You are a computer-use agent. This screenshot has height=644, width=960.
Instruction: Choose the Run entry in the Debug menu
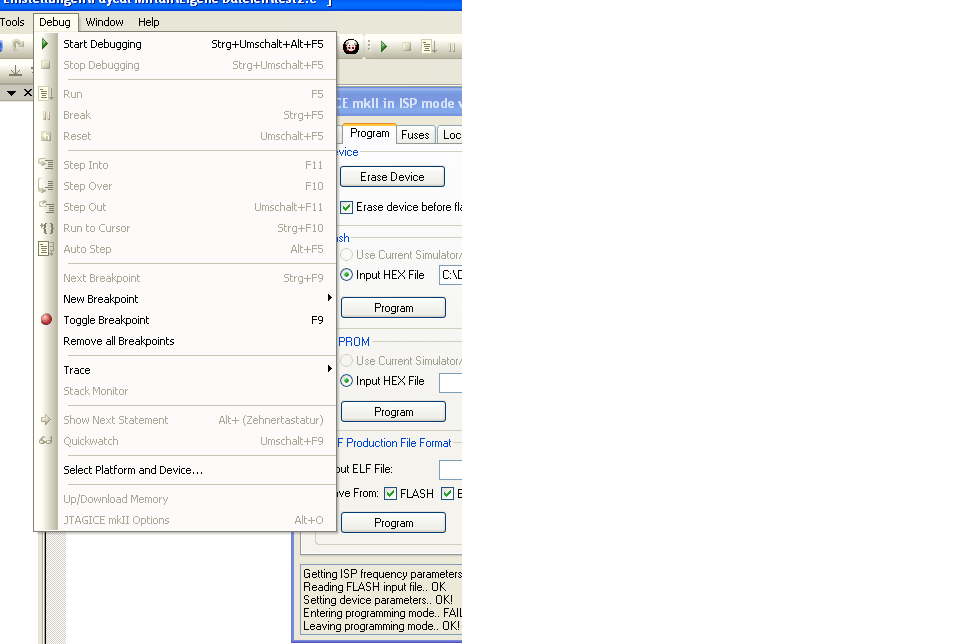pyautogui.click(x=185, y=94)
